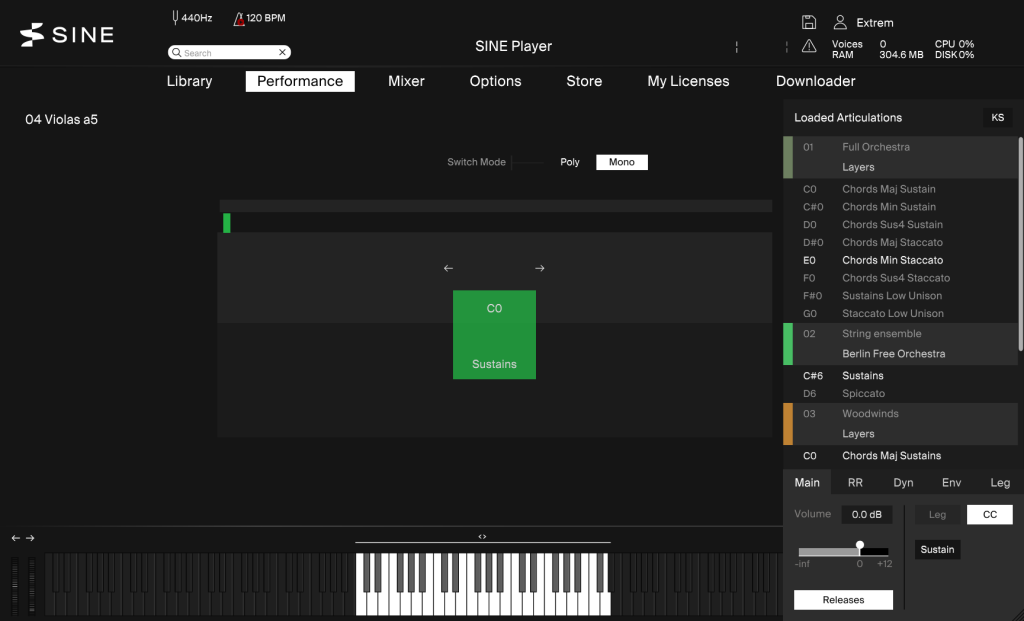Click in the Search input field
Image resolution: width=1024 pixels, height=621 pixels.
pyautogui.click(x=229, y=52)
